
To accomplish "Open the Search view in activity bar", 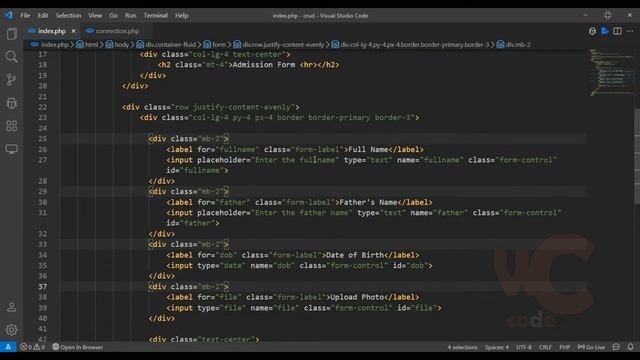I will [11, 57].
